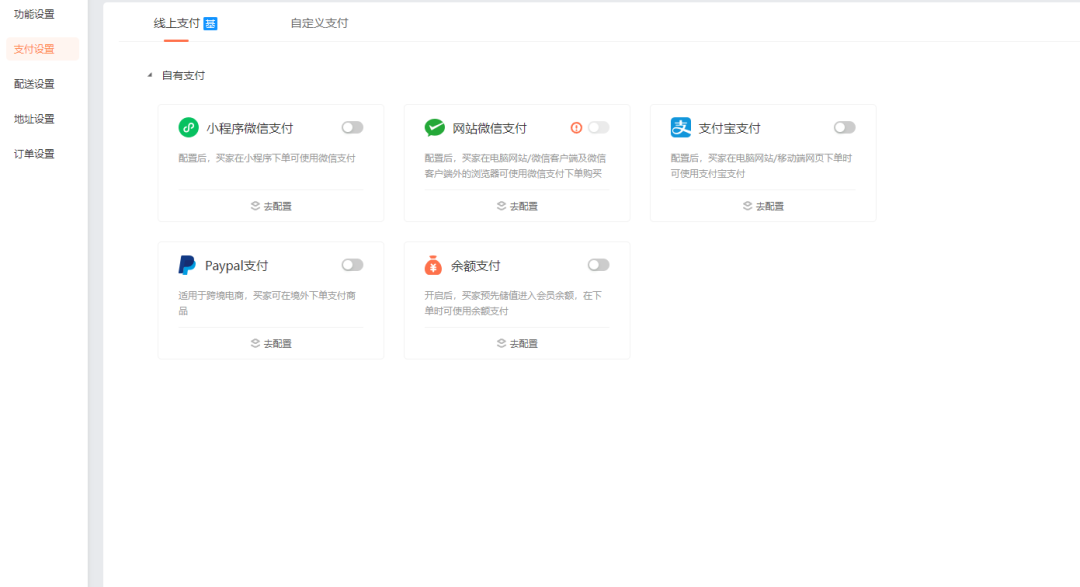The image size is (1080, 587).
Task: Click the PayPal logo on Paypal支付 card
Action: tap(187, 264)
